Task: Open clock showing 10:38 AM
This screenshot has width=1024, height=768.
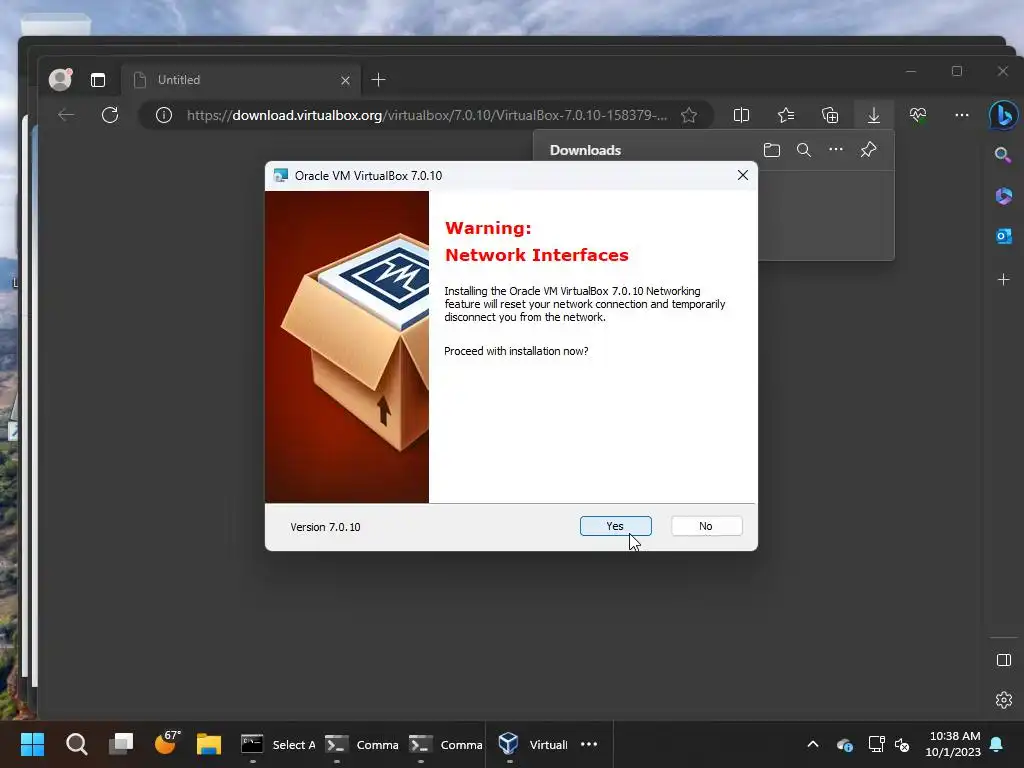Action: pos(953,744)
